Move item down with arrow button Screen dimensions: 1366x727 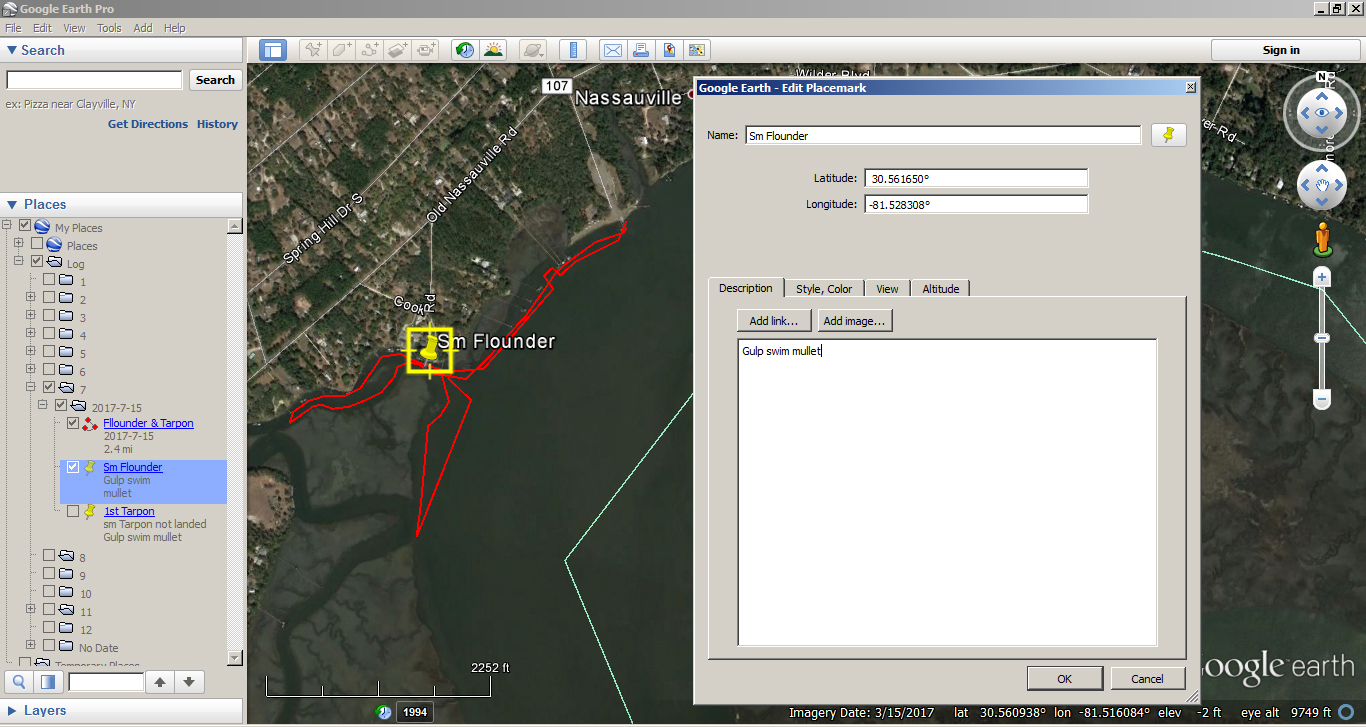[x=189, y=682]
